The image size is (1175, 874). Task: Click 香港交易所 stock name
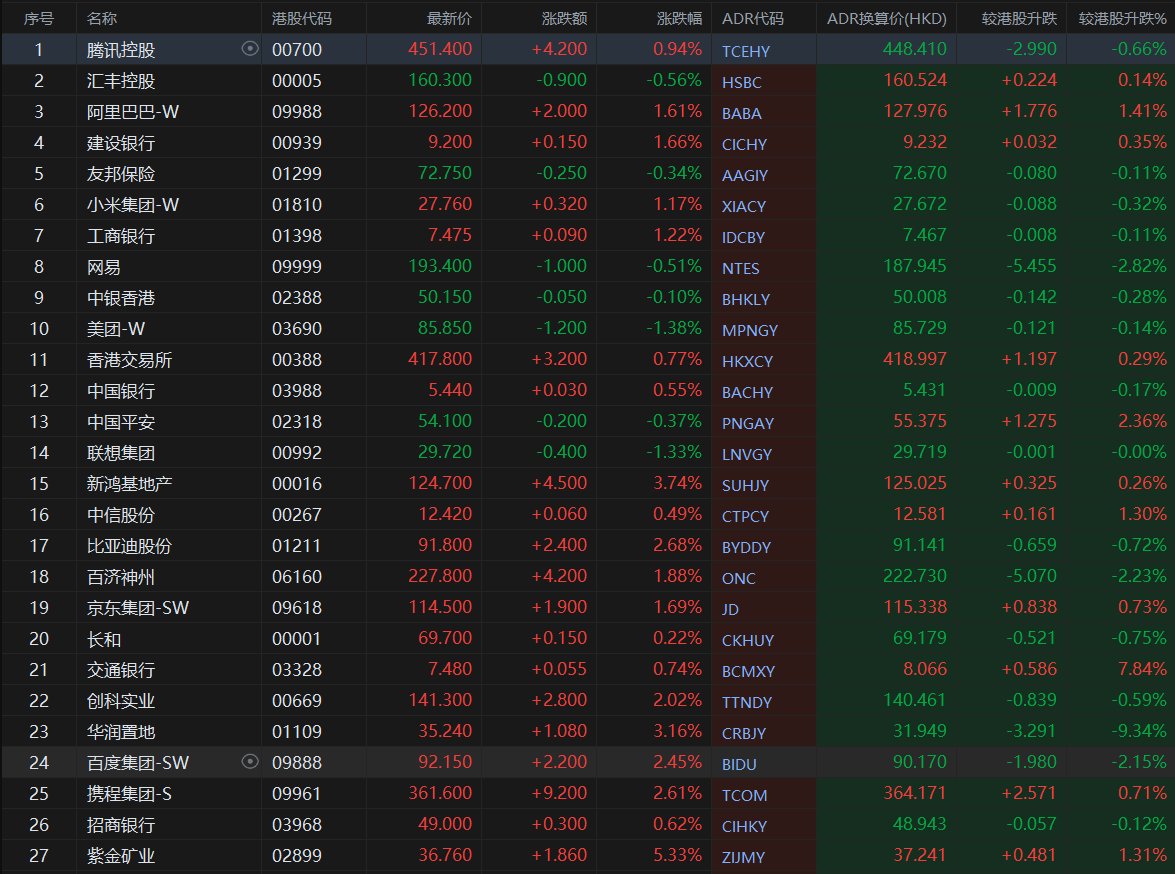tap(129, 361)
